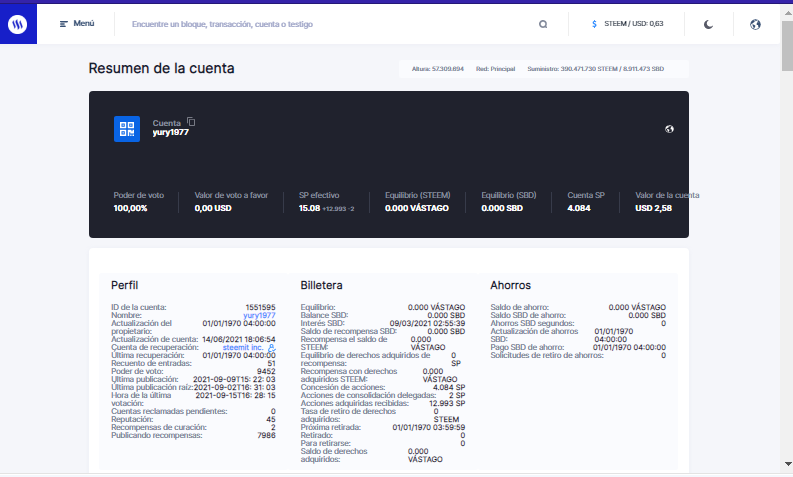This screenshot has width=793, height=477.
Task: Select the Altura: 57.309.894 block height
Action: (x=437, y=69)
